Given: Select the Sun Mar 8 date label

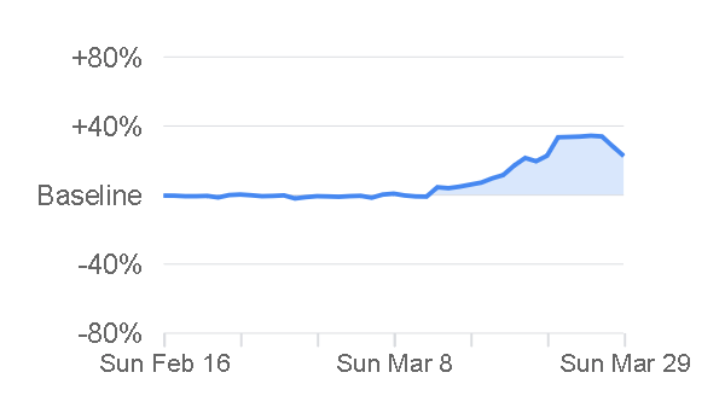Looking at the screenshot, I should (395, 363).
